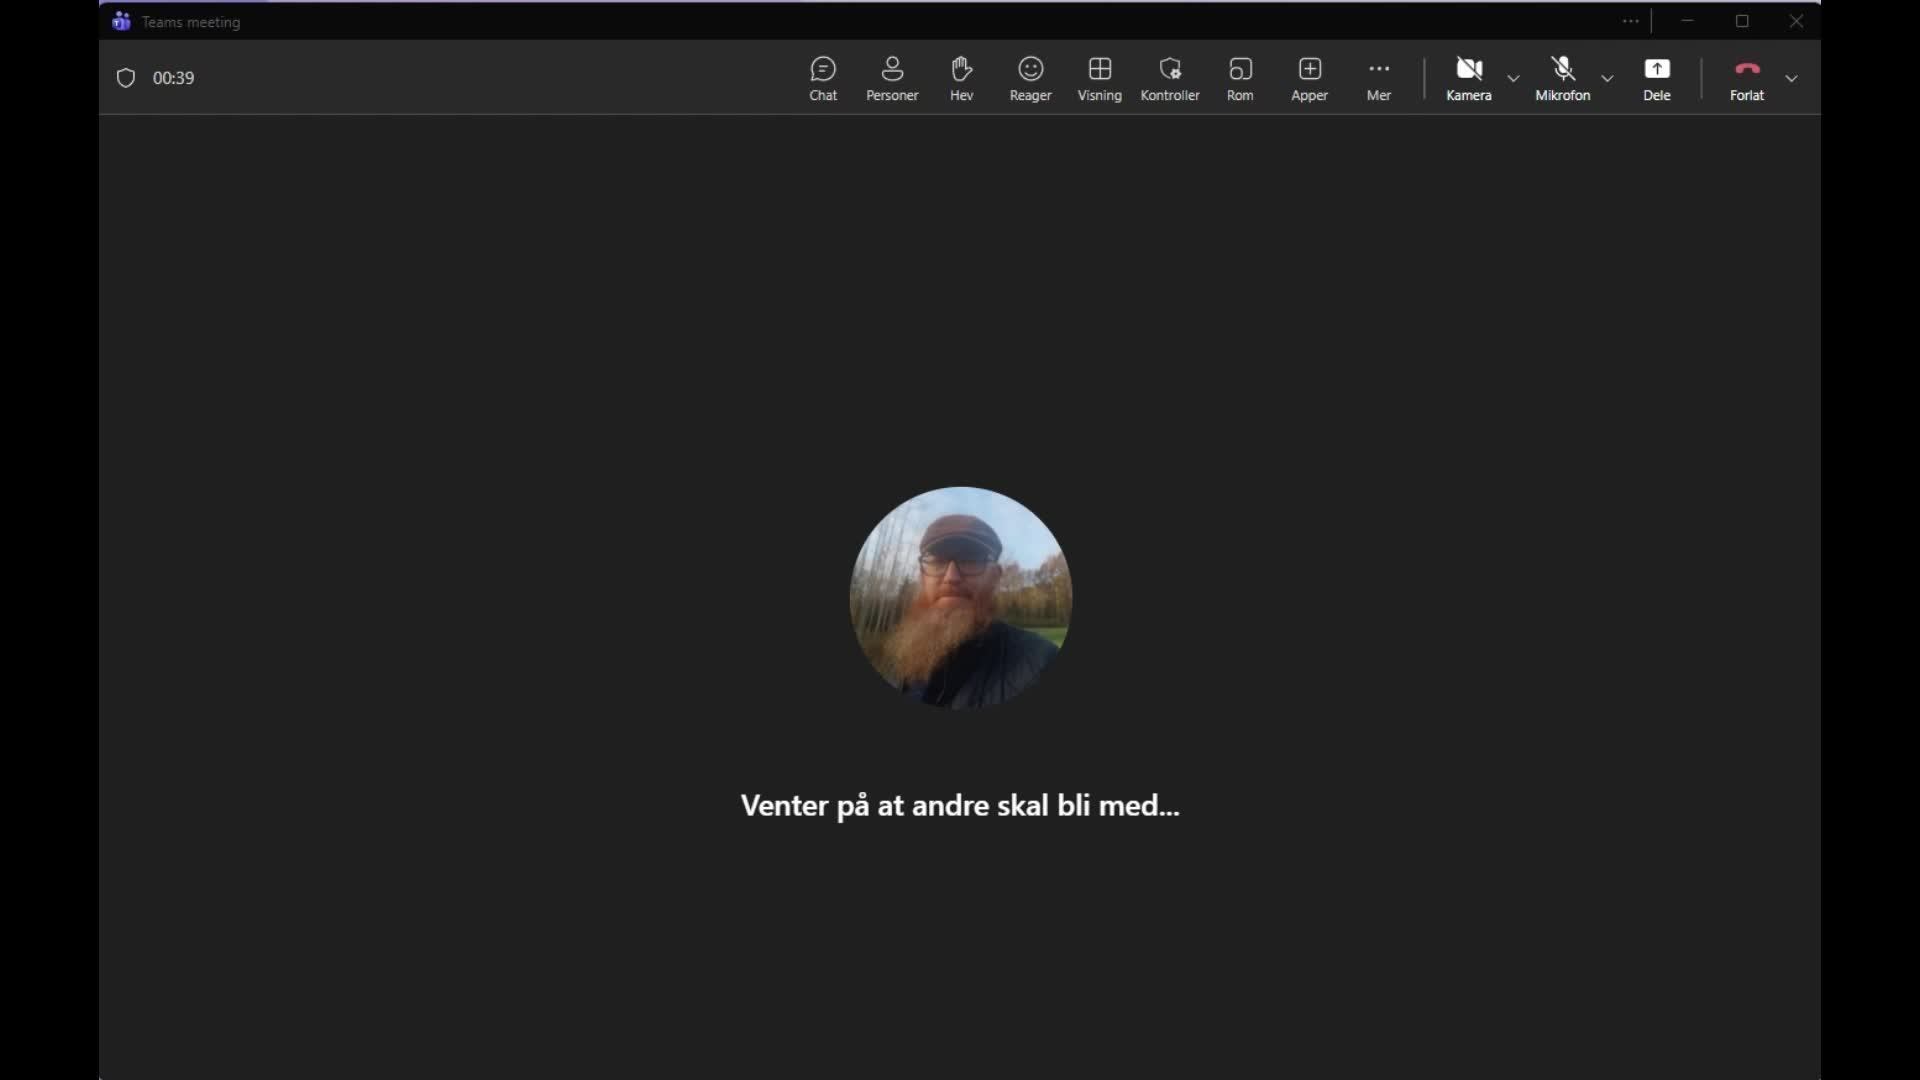Screen dimensions: 1920x1080
Task: Leave meeting with Forlat button
Action: click(x=1746, y=78)
